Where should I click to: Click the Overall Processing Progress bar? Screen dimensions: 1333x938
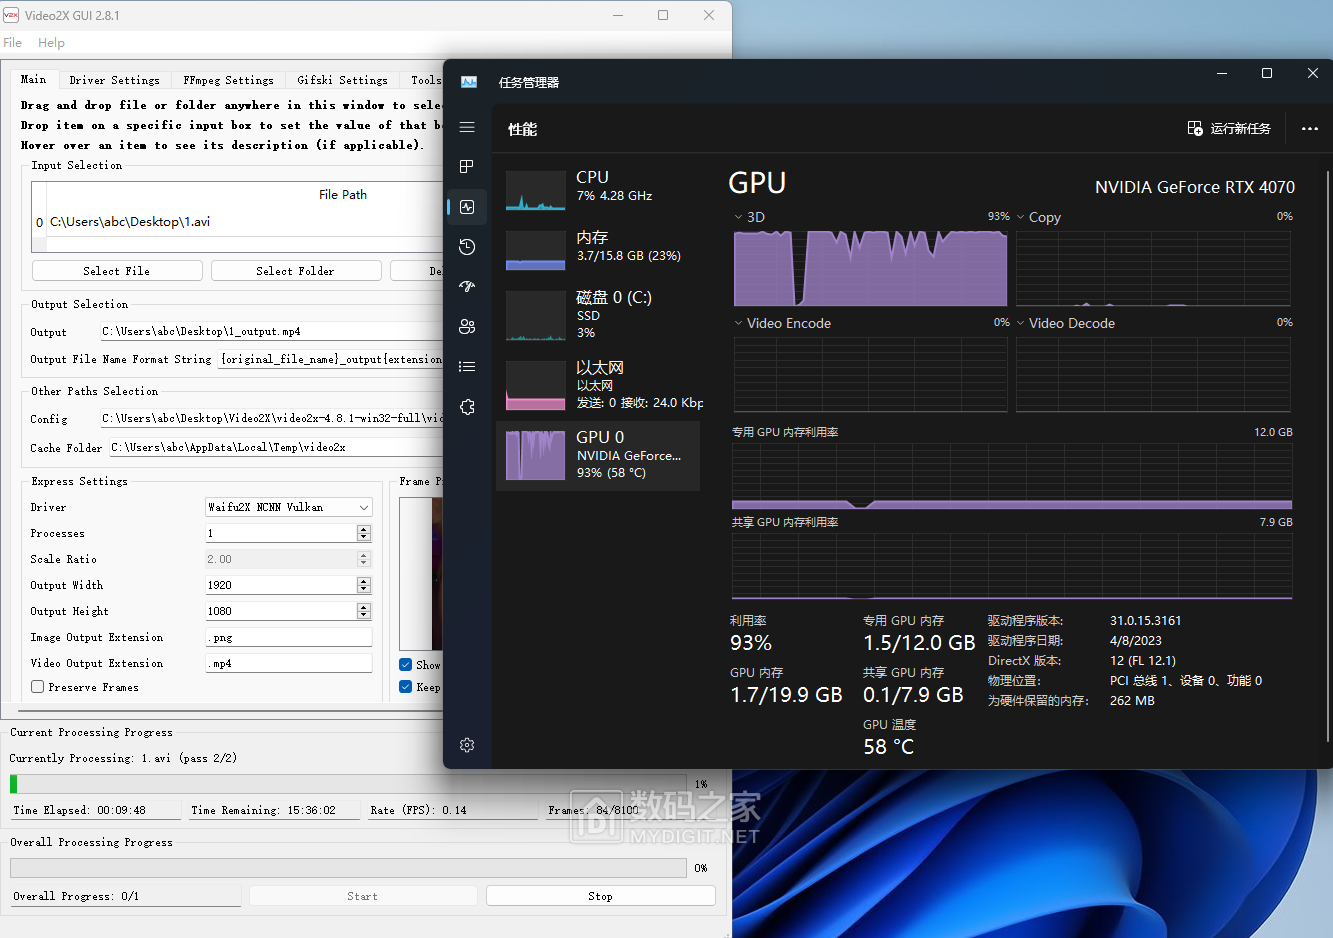pyautogui.click(x=348, y=868)
